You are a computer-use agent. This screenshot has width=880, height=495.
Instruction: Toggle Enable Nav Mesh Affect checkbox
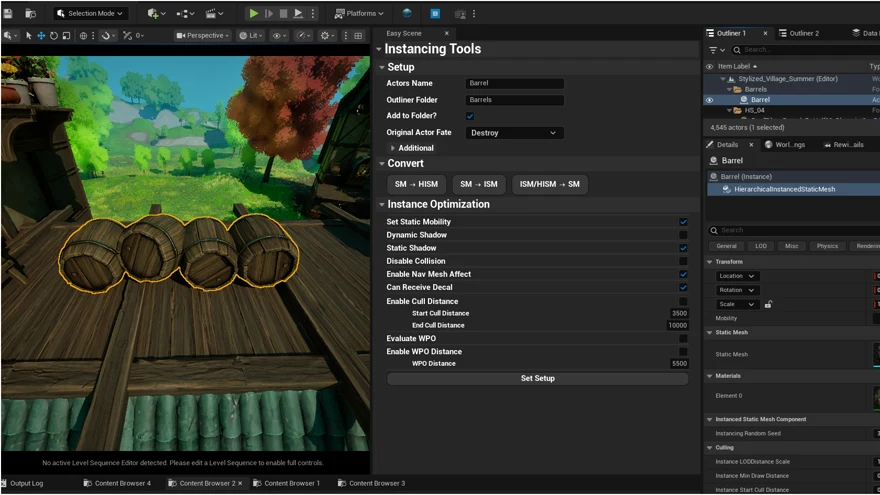(683, 274)
